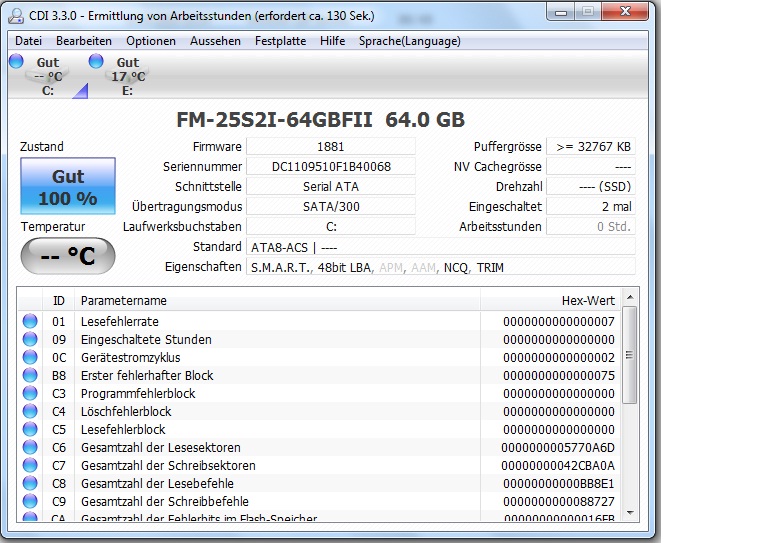Select the Lesefehlerrate row name

pos(120,322)
